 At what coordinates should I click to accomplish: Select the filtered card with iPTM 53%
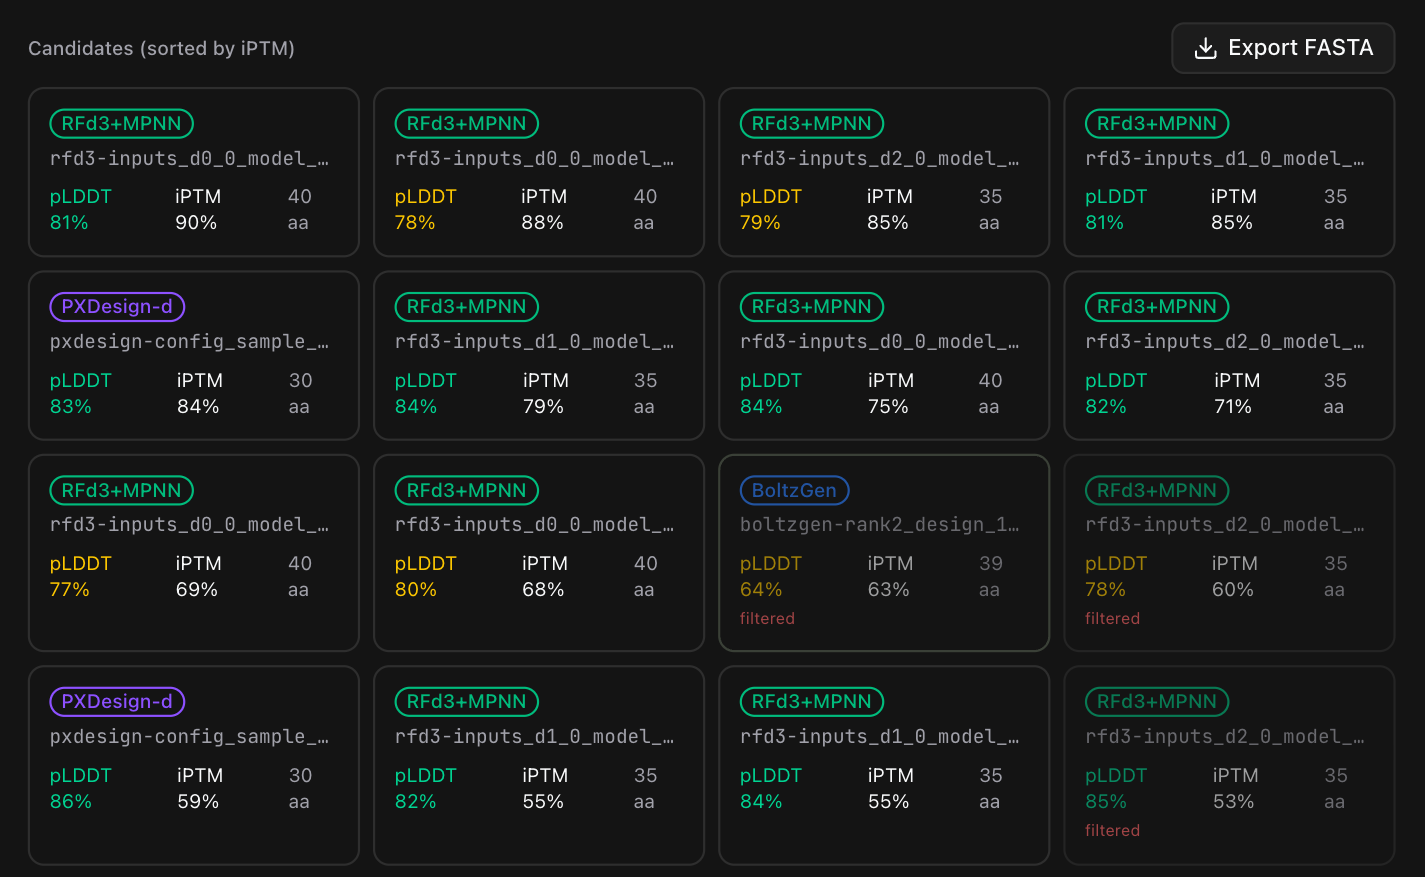point(1229,765)
